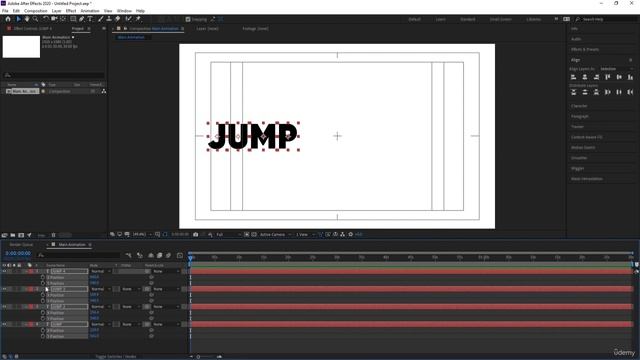Open the File menu

pyautogui.click(x=5, y=11)
